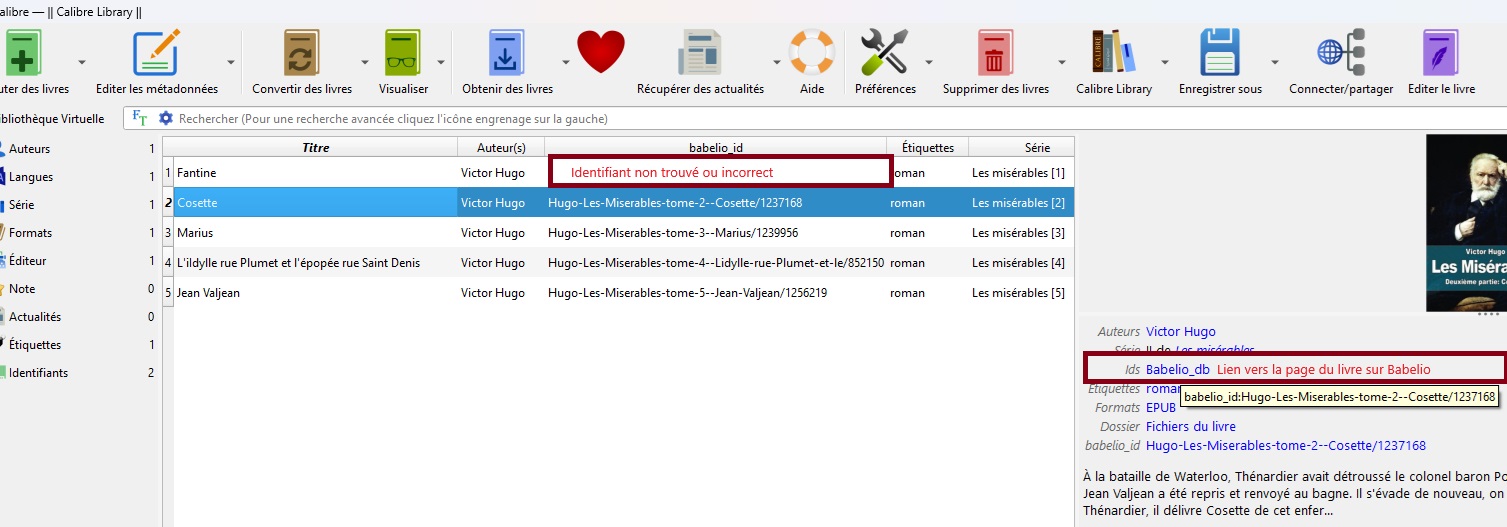Click the Editer le livre purple icon
The height and width of the screenshot is (527, 1507).
point(1441,52)
